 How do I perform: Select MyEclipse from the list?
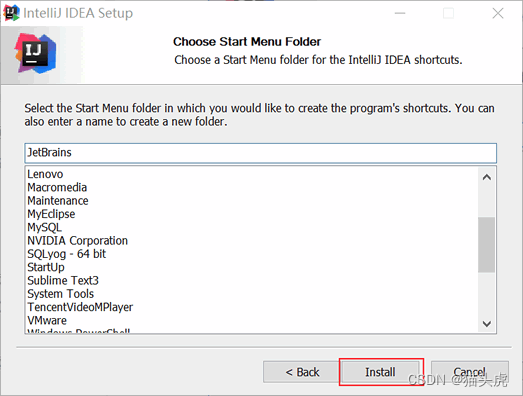tap(51, 214)
